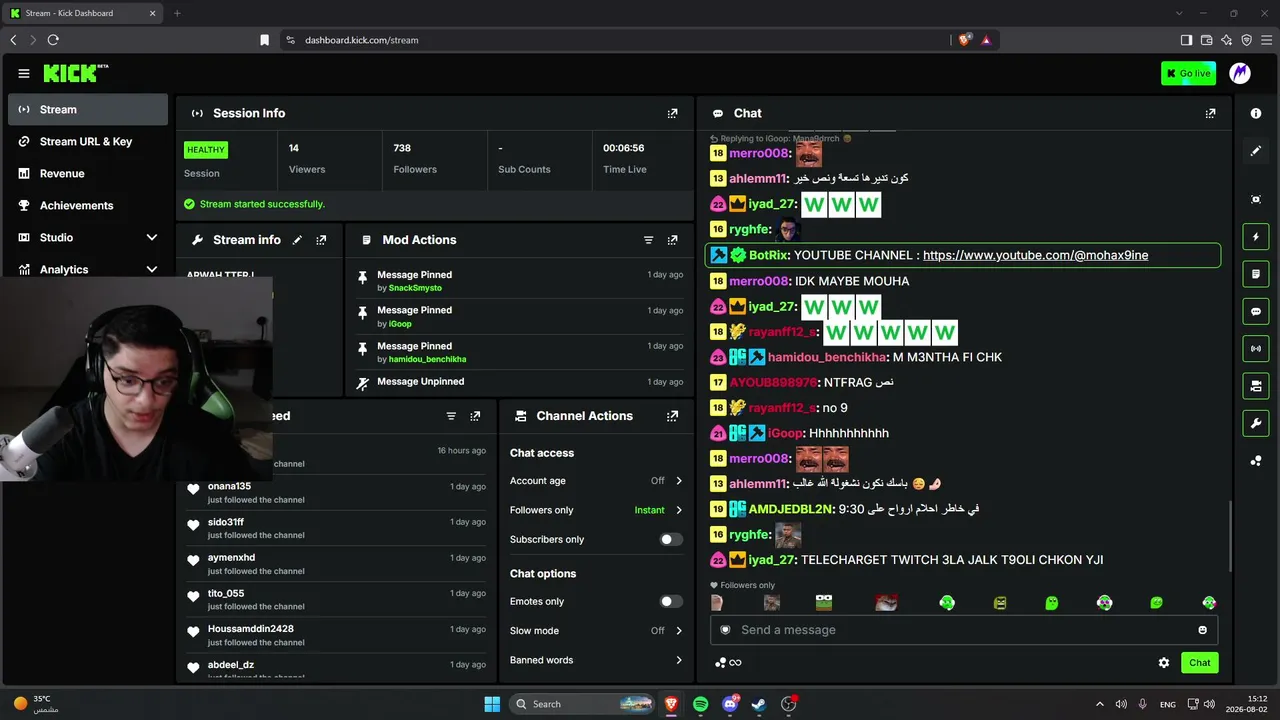
Task: Pop out the Stream info panel
Action: (x=321, y=240)
